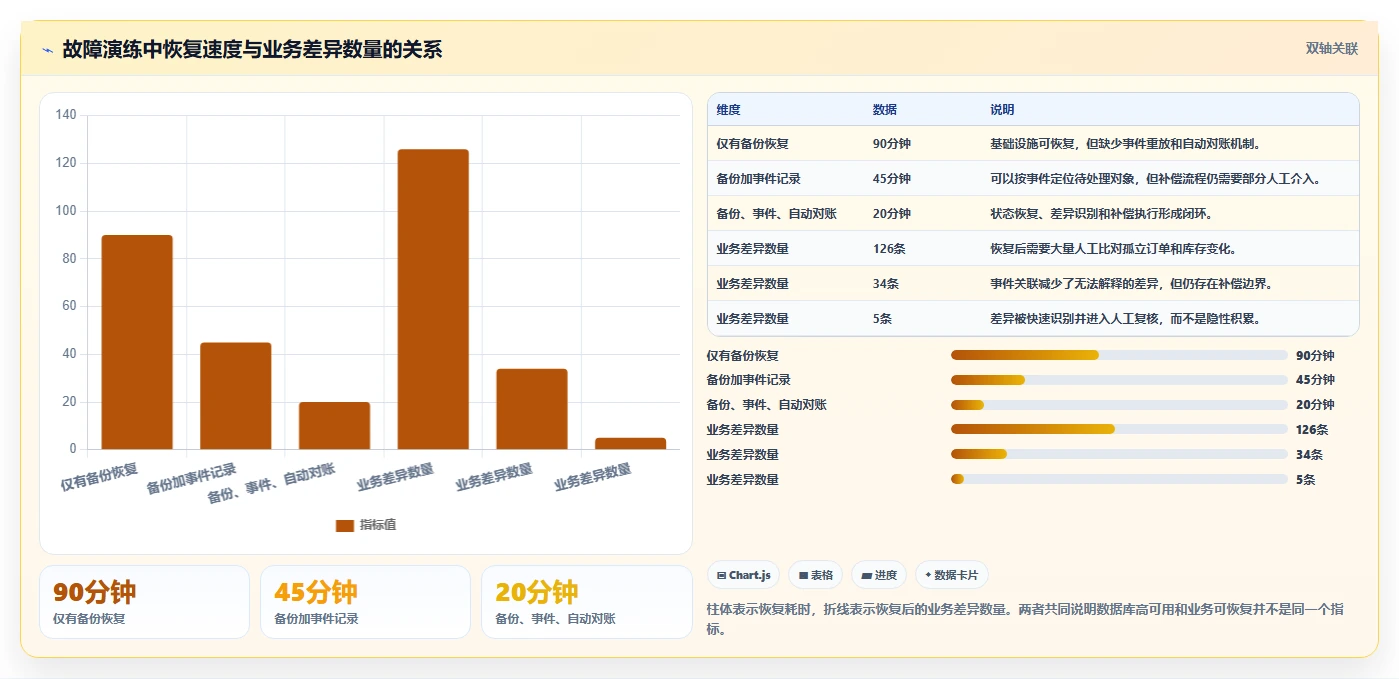The height and width of the screenshot is (679, 1399).
Task: Click table cell 仅有备份恢复
Action: 752,144
